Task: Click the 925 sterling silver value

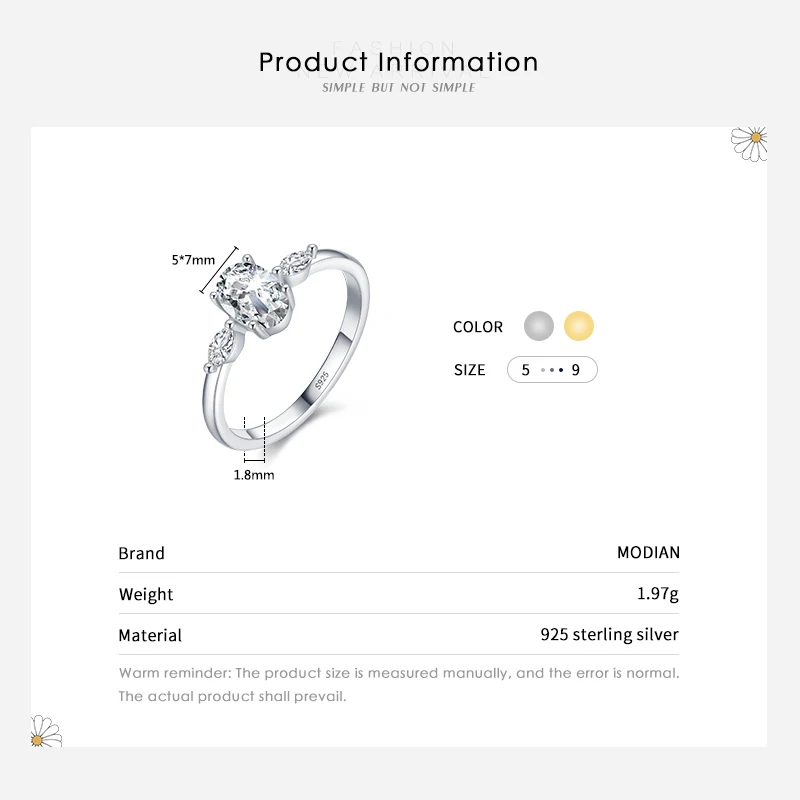Action: 609,634
